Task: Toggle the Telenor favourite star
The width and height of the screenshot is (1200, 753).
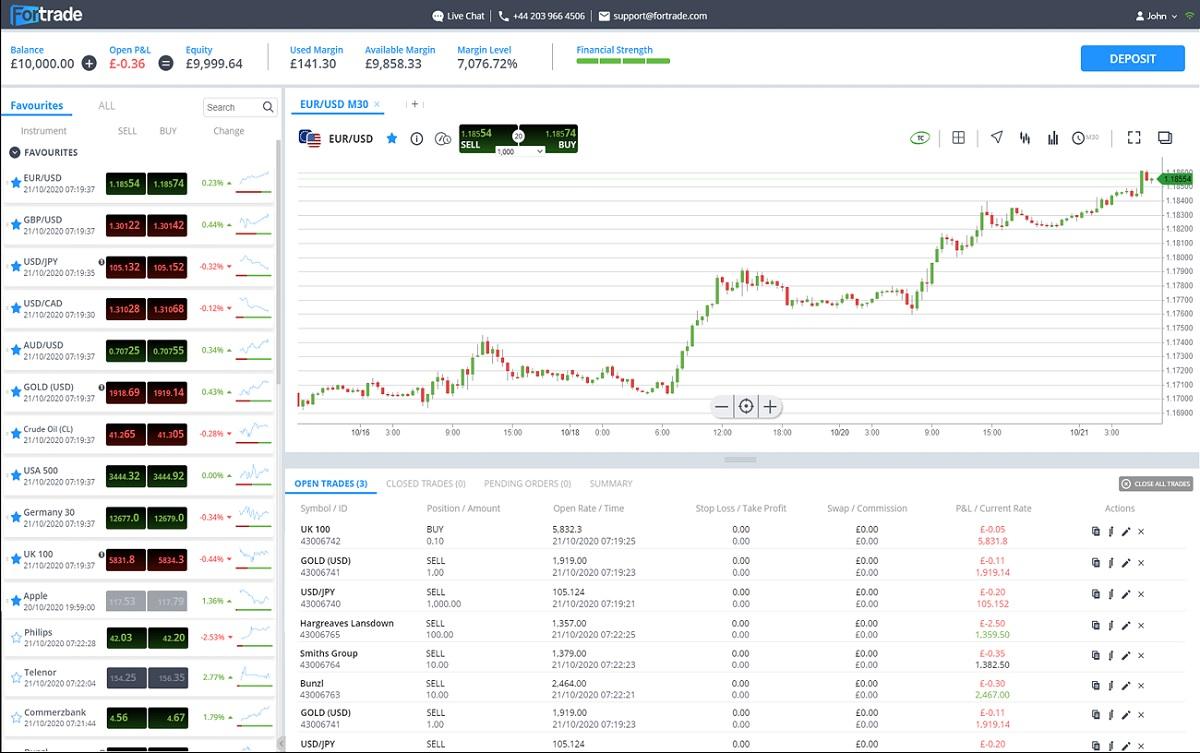Action: [x=16, y=677]
